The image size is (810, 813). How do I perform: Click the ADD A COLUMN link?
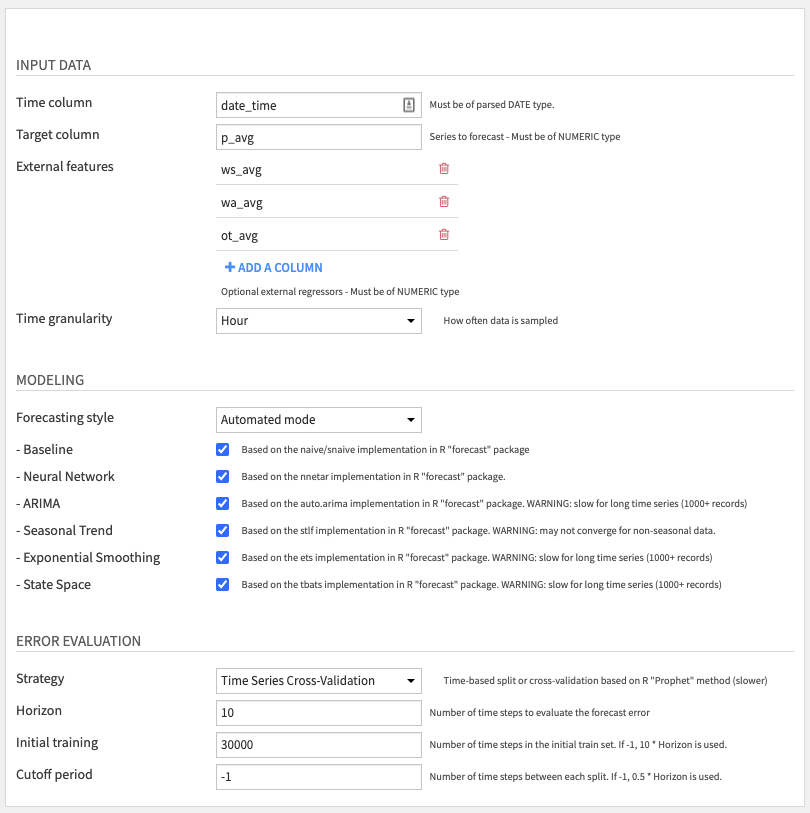point(273,268)
